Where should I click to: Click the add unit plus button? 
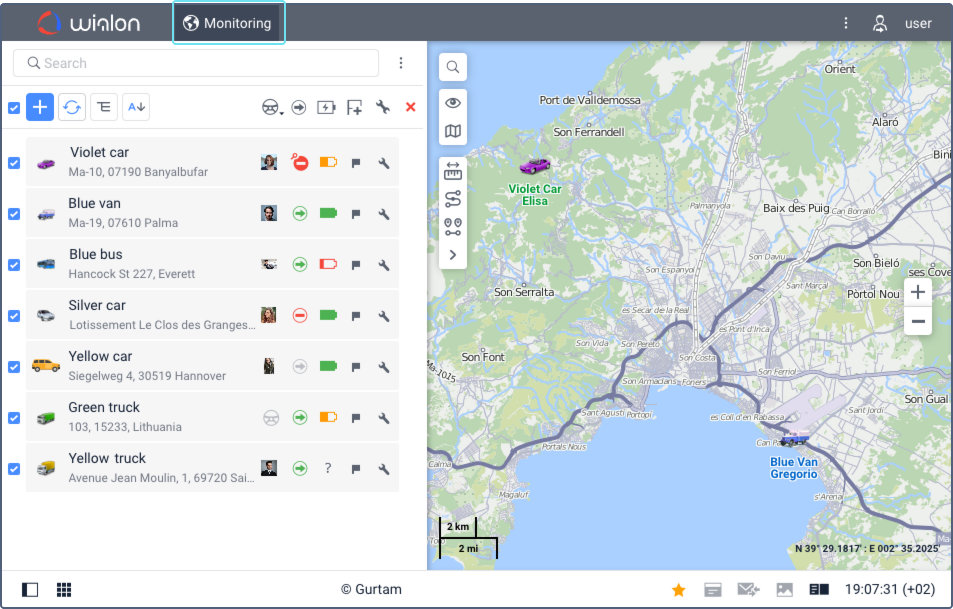[x=40, y=107]
